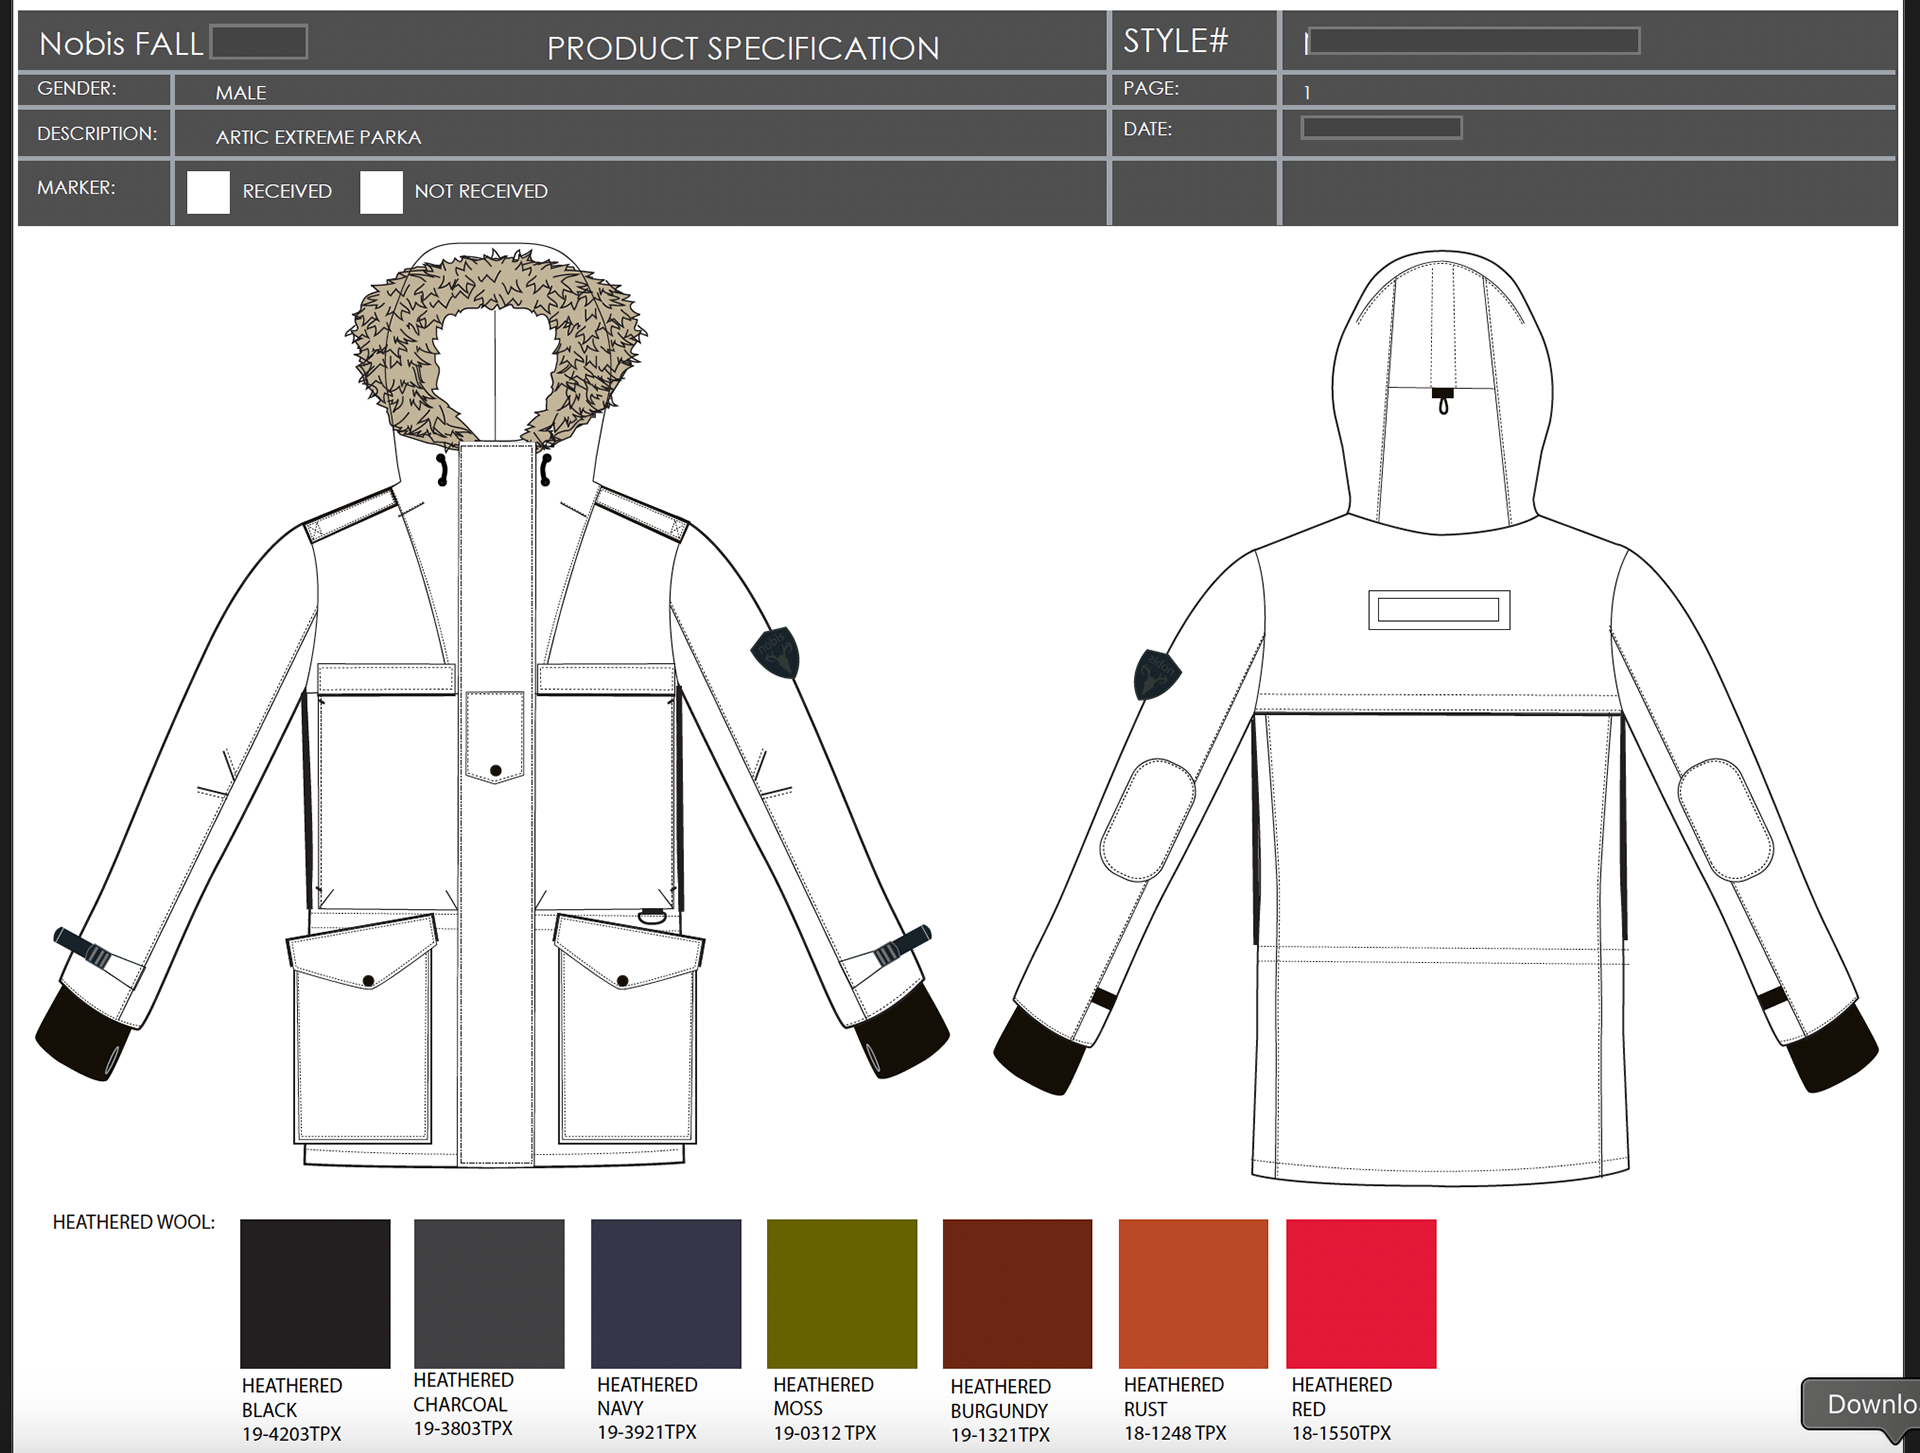
Task: Select the Heathered Burgundy swatch
Action: 1017,1293
